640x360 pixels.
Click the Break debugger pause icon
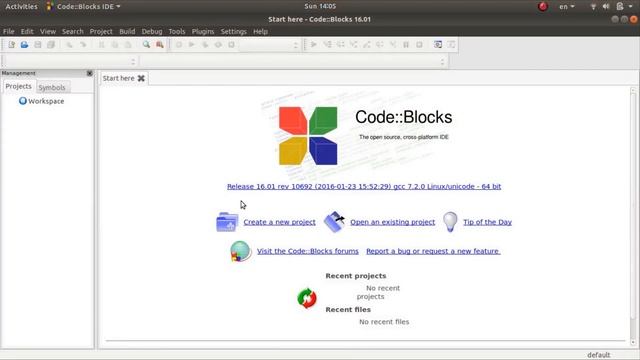pyautogui.click(x=406, y=44)
